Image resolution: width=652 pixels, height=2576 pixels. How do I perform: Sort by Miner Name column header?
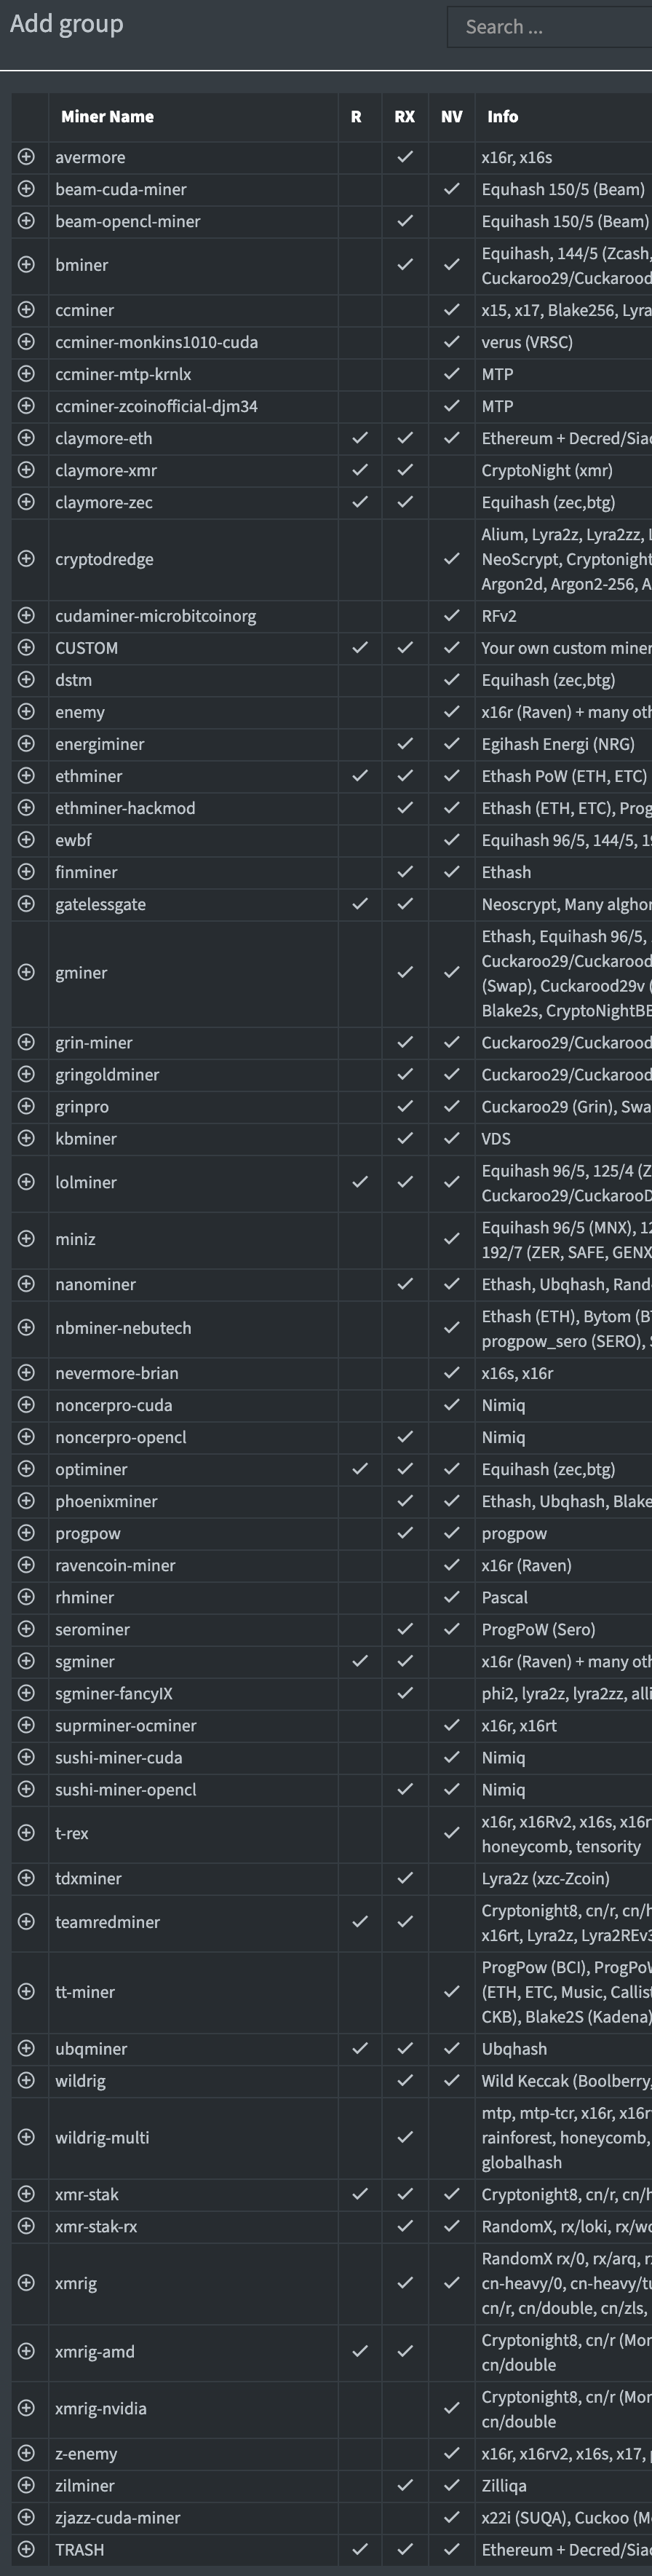(x=107, y=117)
